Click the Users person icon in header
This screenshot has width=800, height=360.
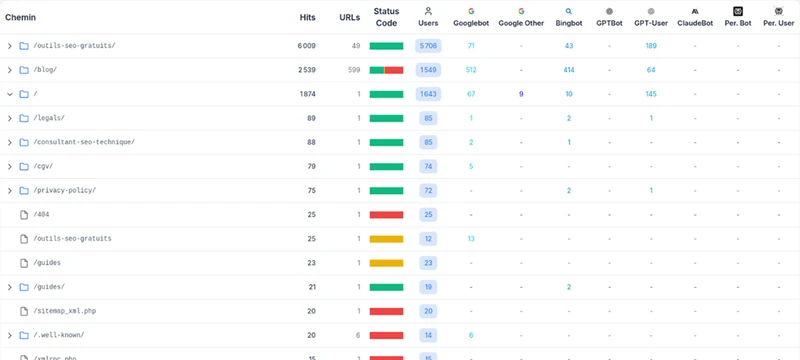(x=428, y=11)
